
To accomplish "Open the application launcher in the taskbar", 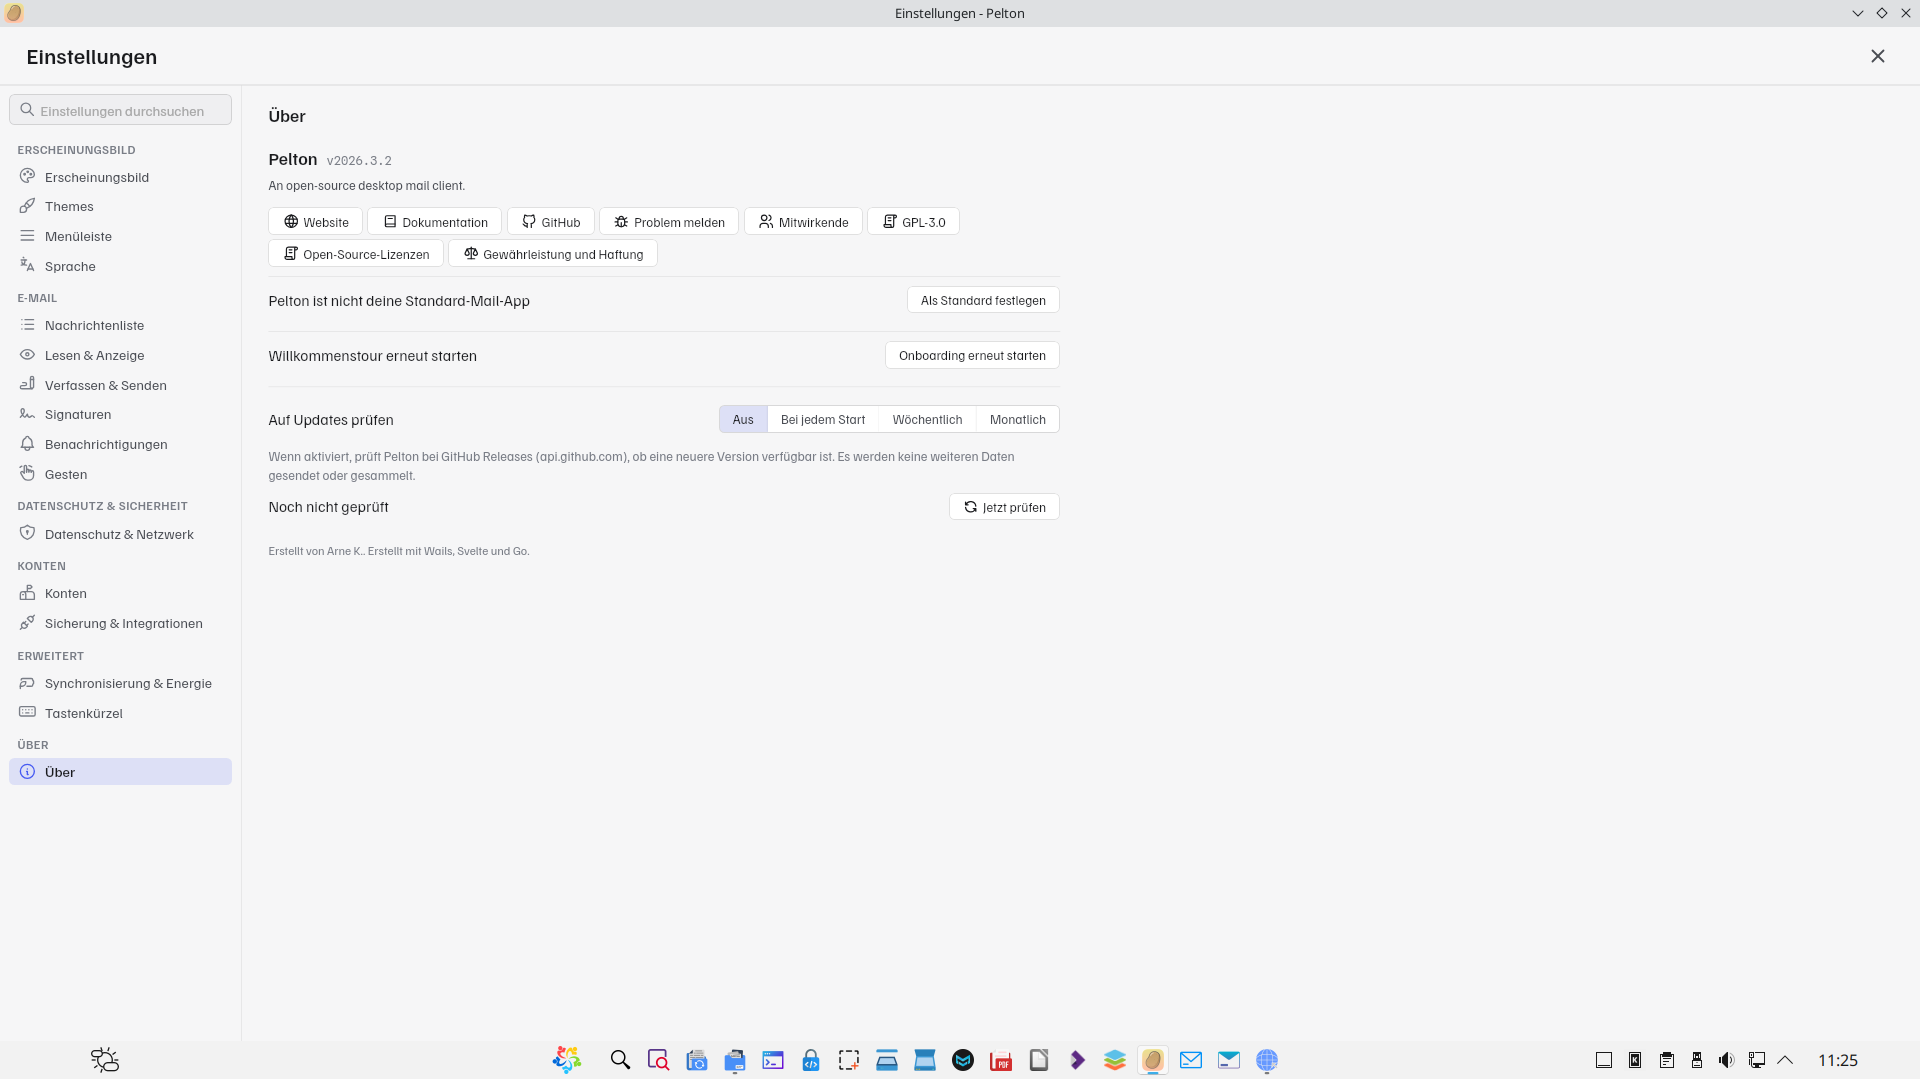I will pos(566,1060).
